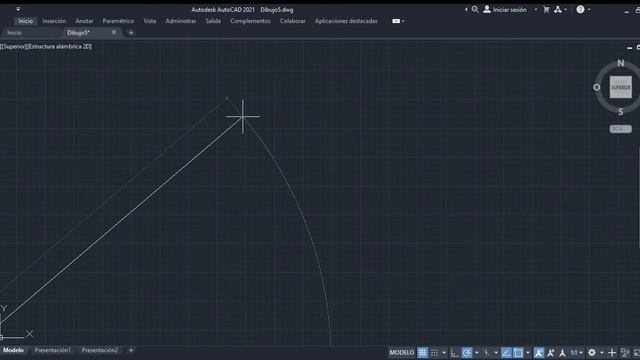The image size is (640, 360).
Task: Click the S compass direction on ViewCube
Action: 620,111
